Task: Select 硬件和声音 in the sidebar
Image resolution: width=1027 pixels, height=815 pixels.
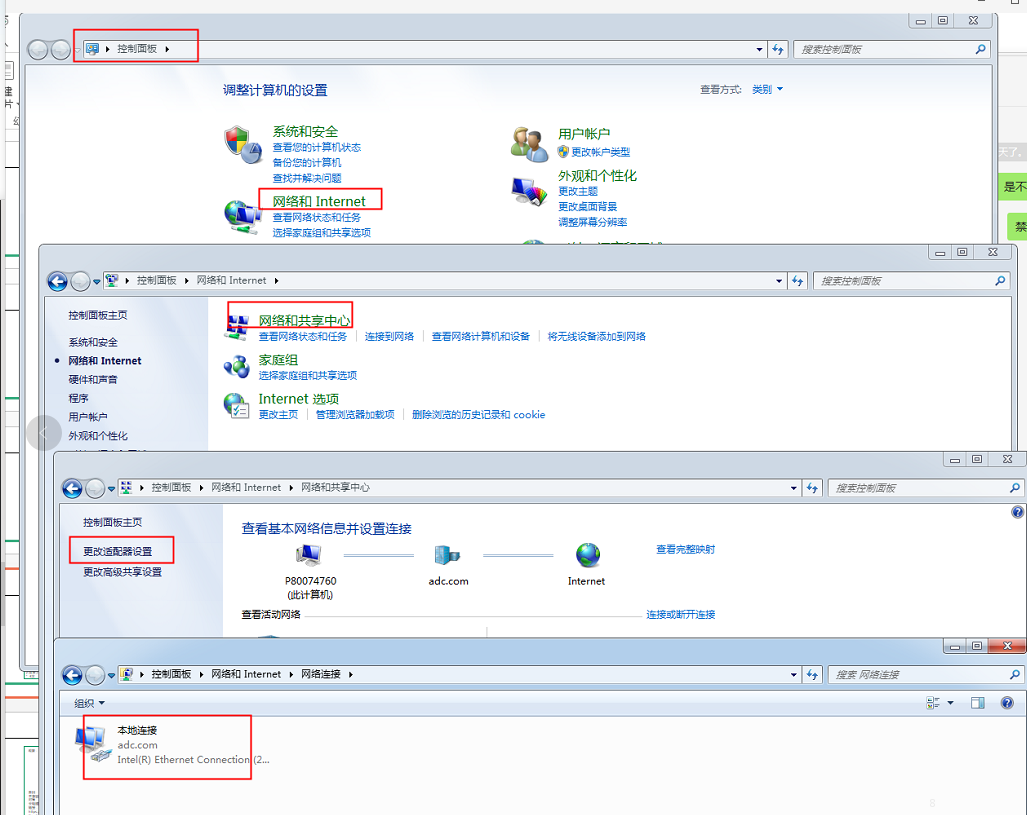Action: pos(92,380)
